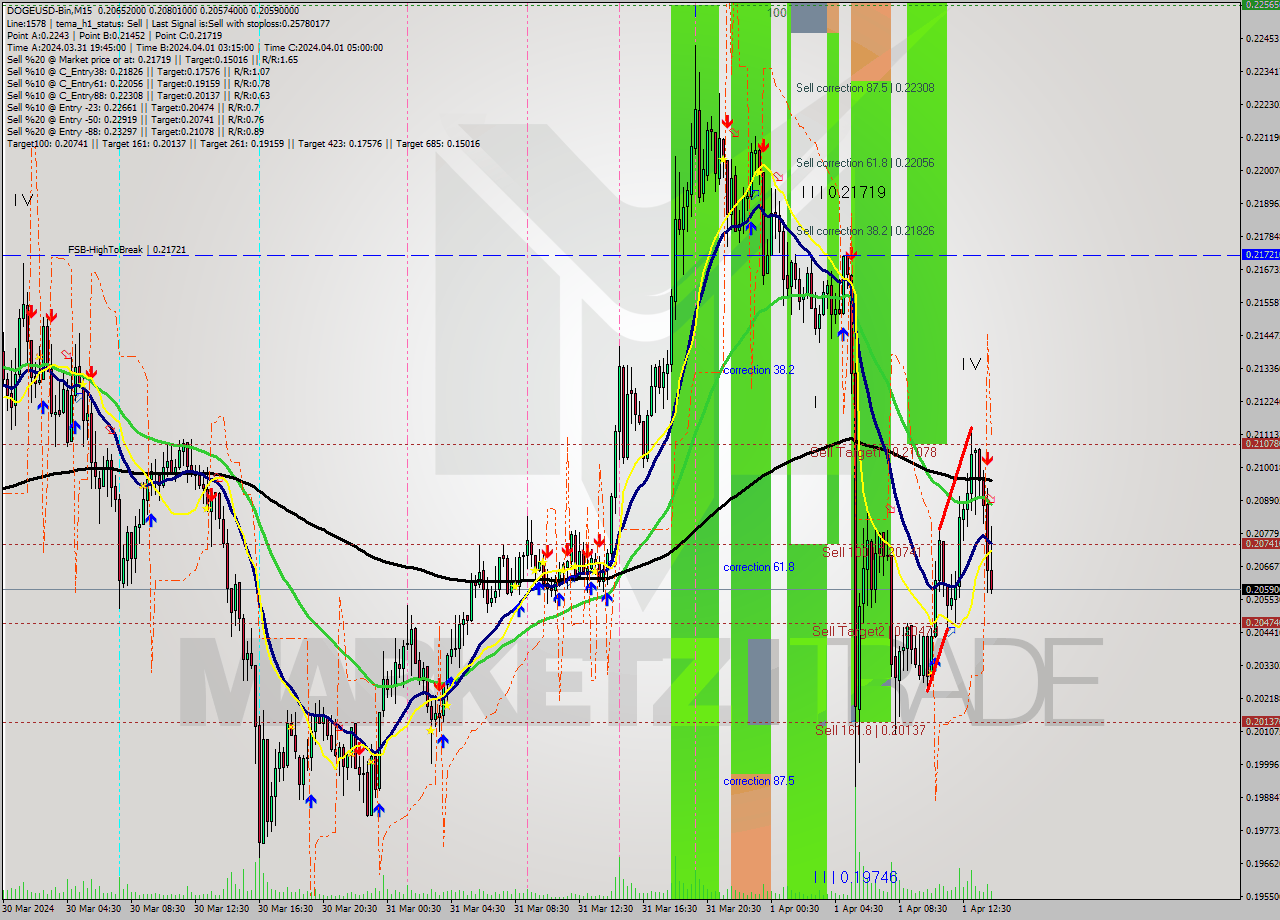
Task: Click the Sell correction 87.5 | 0.22308 label
Action: tap(865, 88)
